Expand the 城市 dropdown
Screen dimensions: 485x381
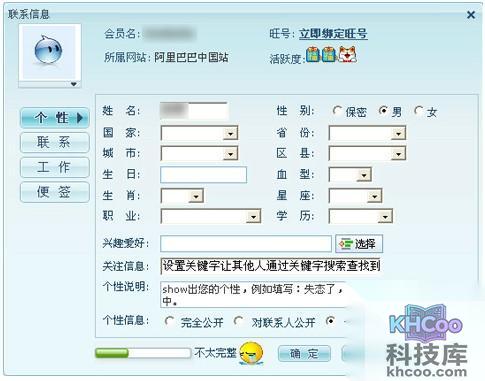pyautogui.click(x=199, y=154)
